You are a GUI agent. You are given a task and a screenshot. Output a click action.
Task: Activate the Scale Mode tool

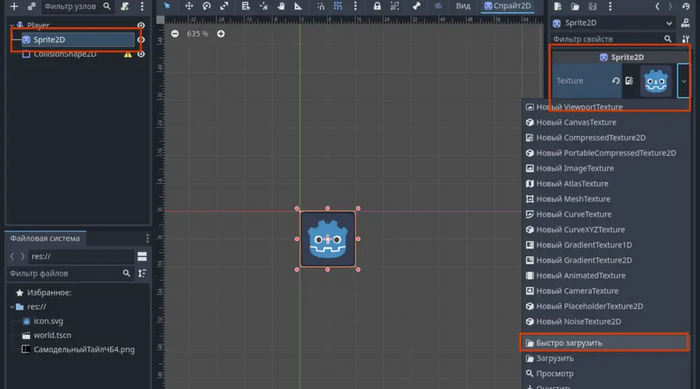224,6
